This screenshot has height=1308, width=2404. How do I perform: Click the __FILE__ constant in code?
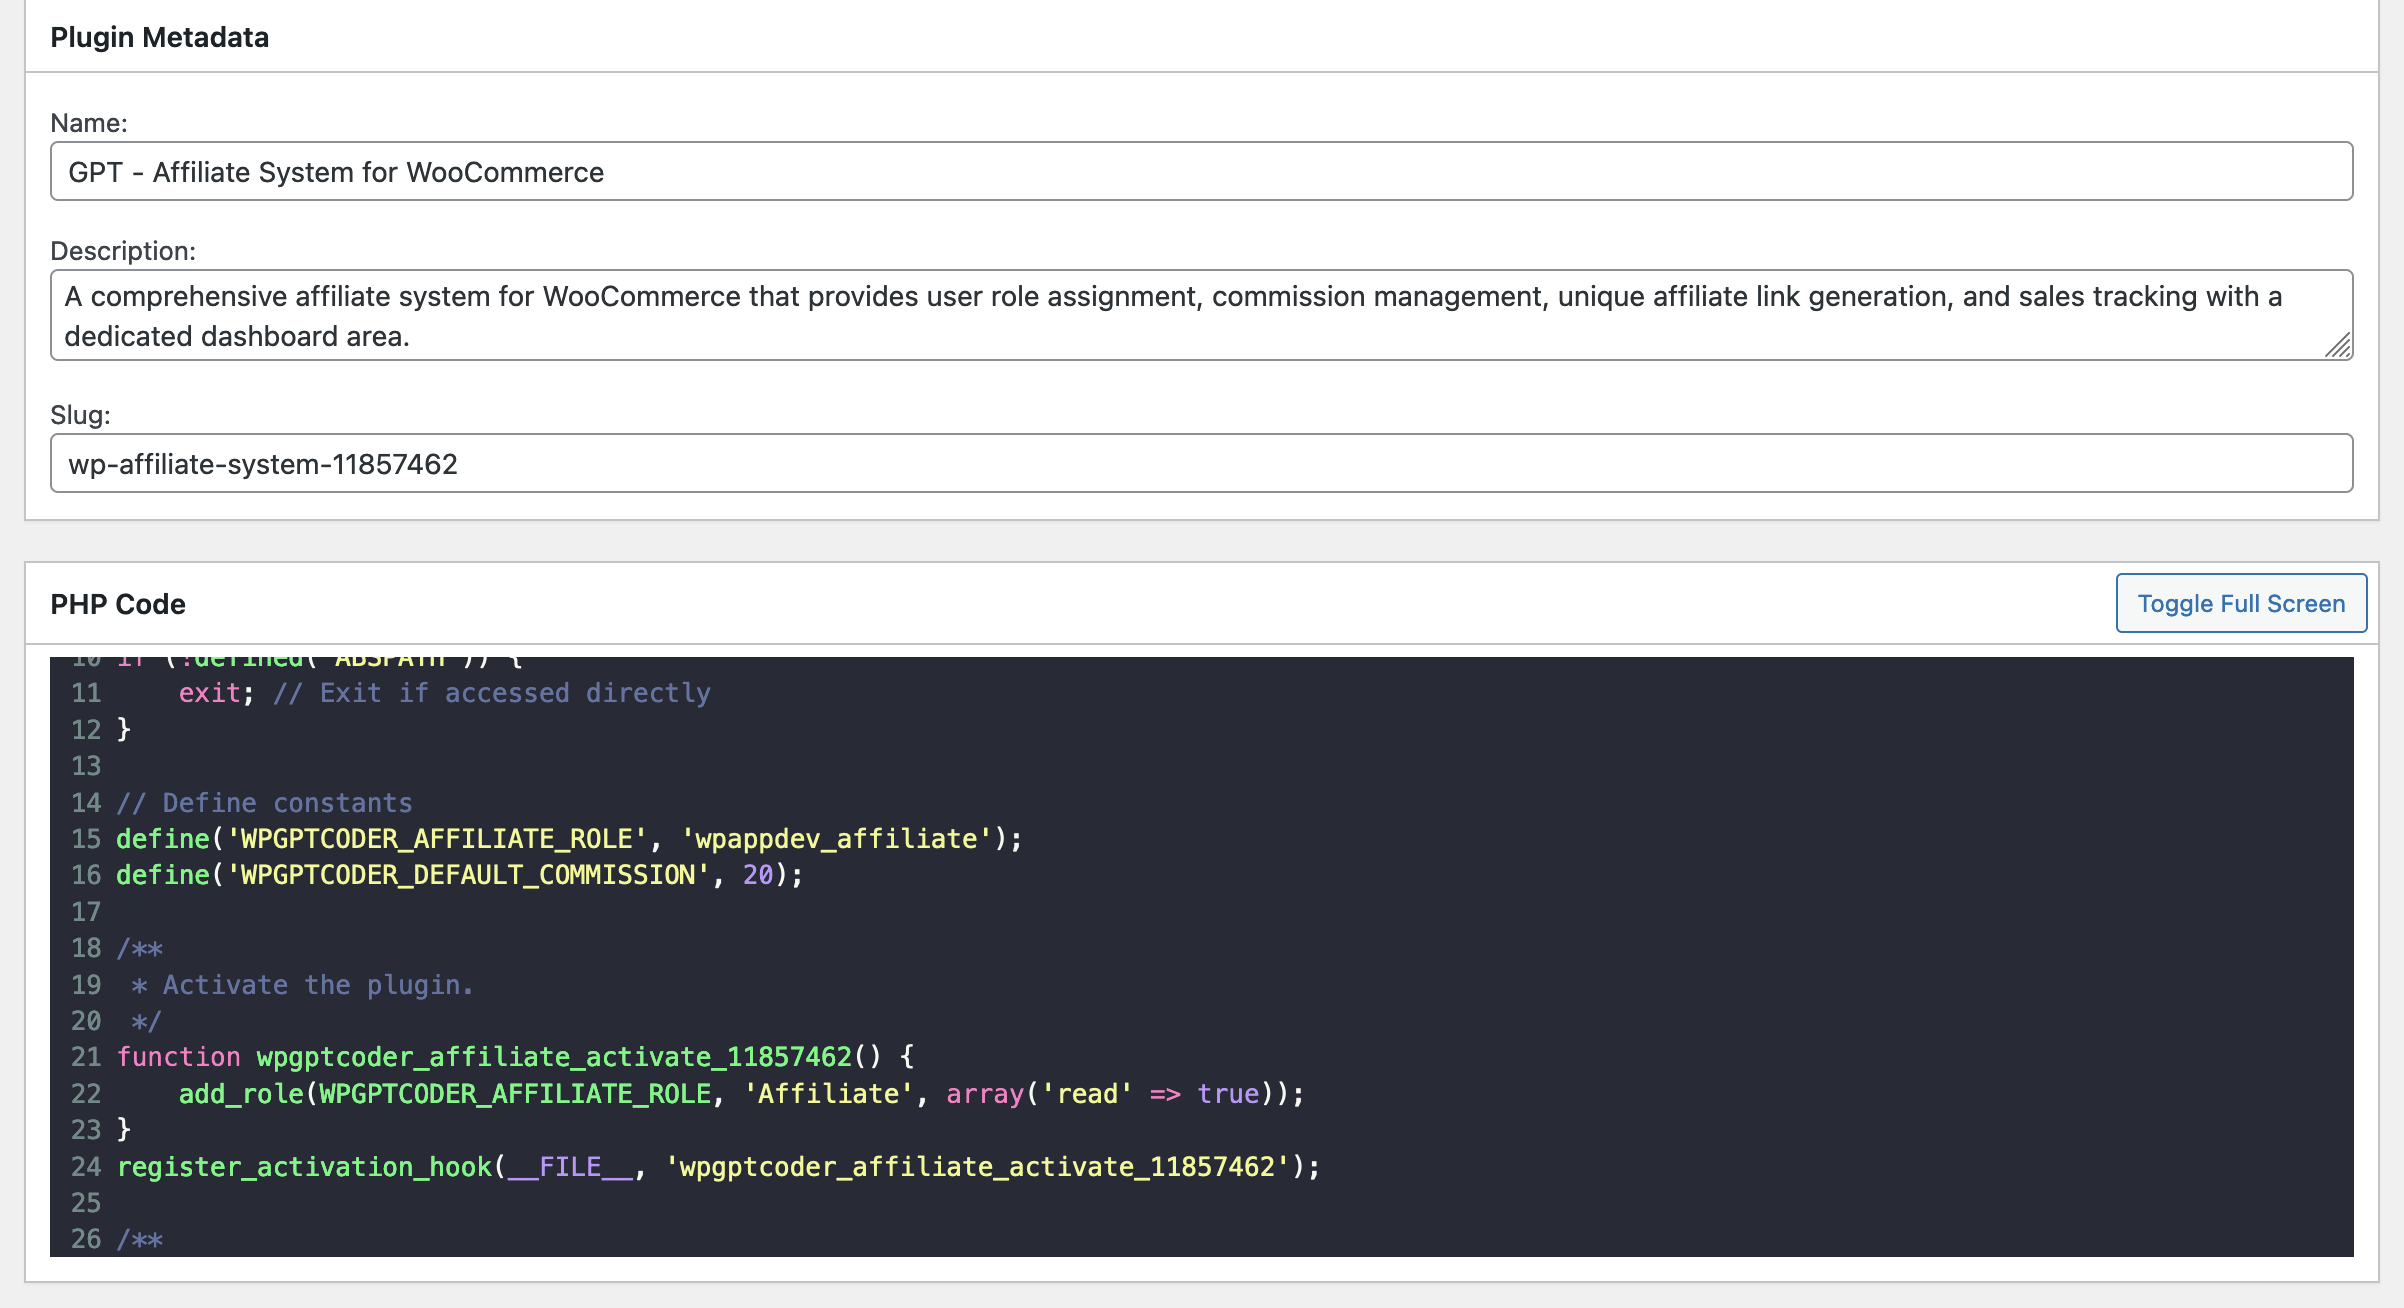[x=570, y=1167]
